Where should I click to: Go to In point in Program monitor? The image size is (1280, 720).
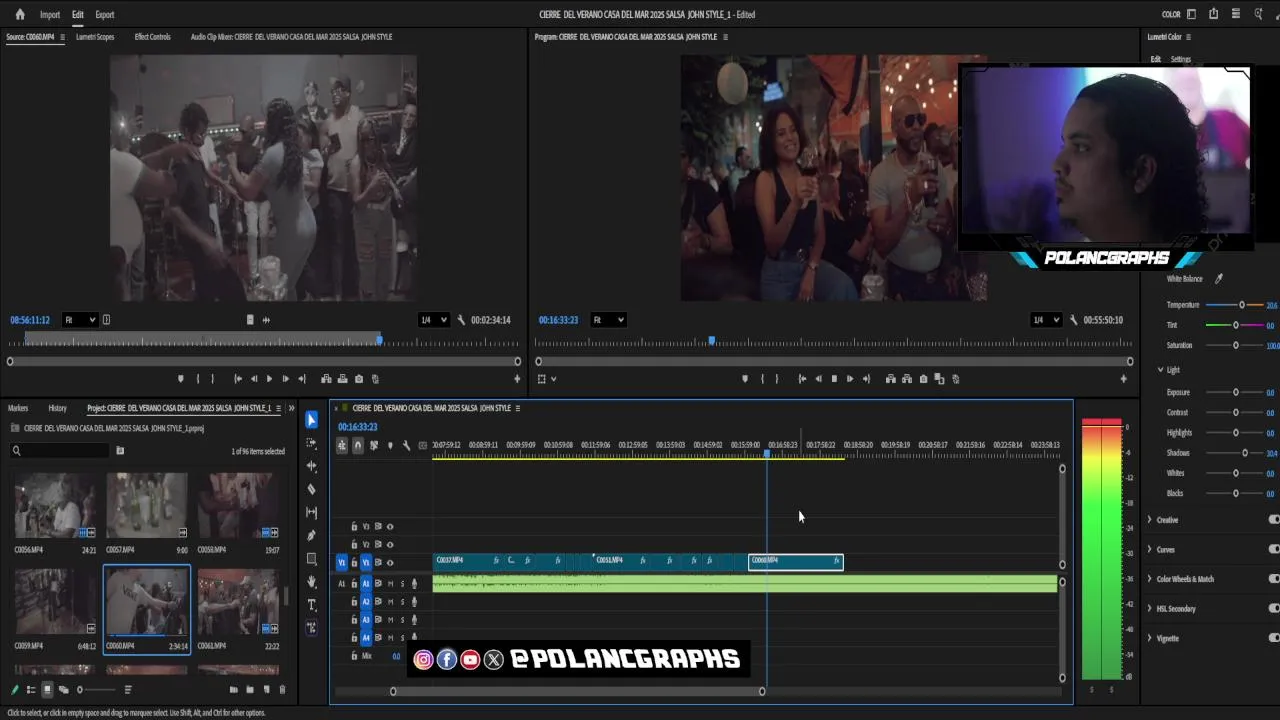pos(802,379)
